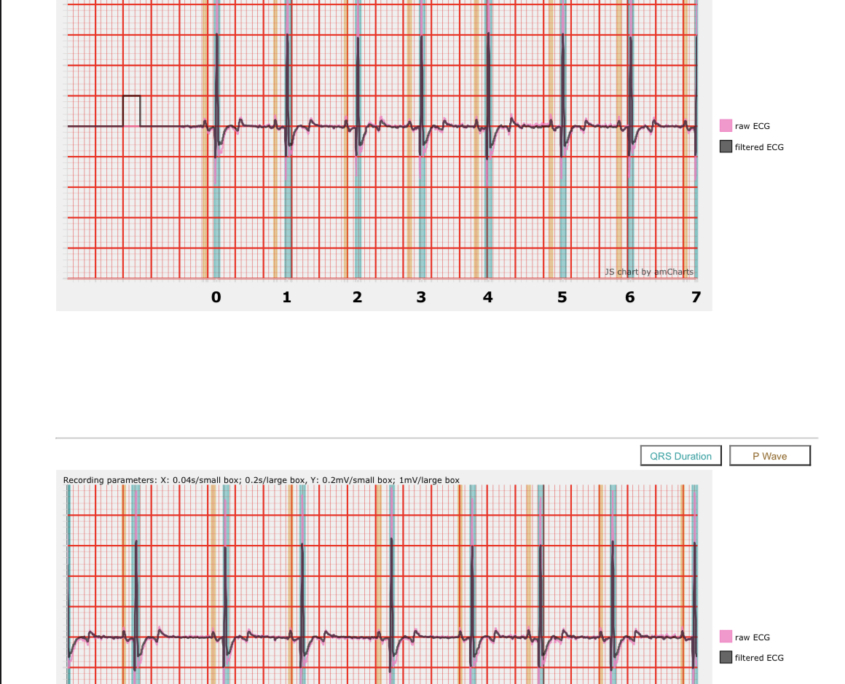Screen dimensions: 845x684
Task: Click the P Wave button
Action: (769, 456)
